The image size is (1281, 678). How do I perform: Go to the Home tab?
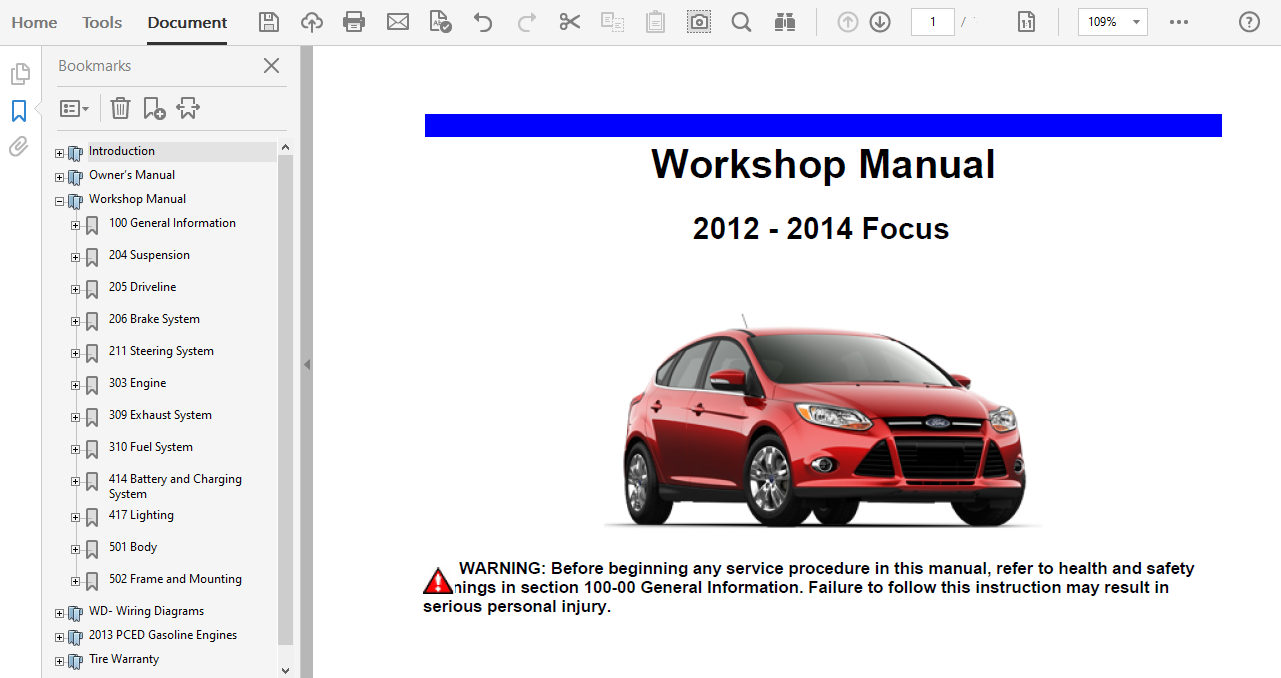click(x=34, y=22)
